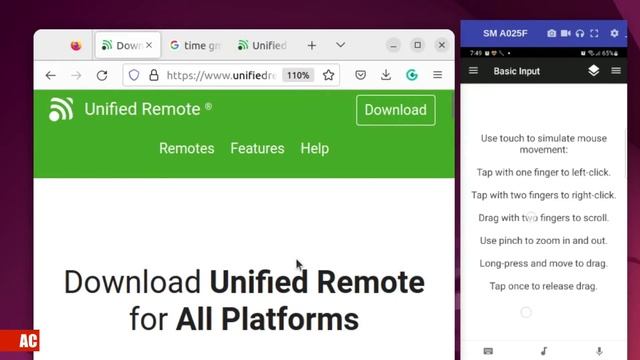Click the Firefox logo icon in the tab bar
This screenshot has height=360, width=640.
(76, 45)
